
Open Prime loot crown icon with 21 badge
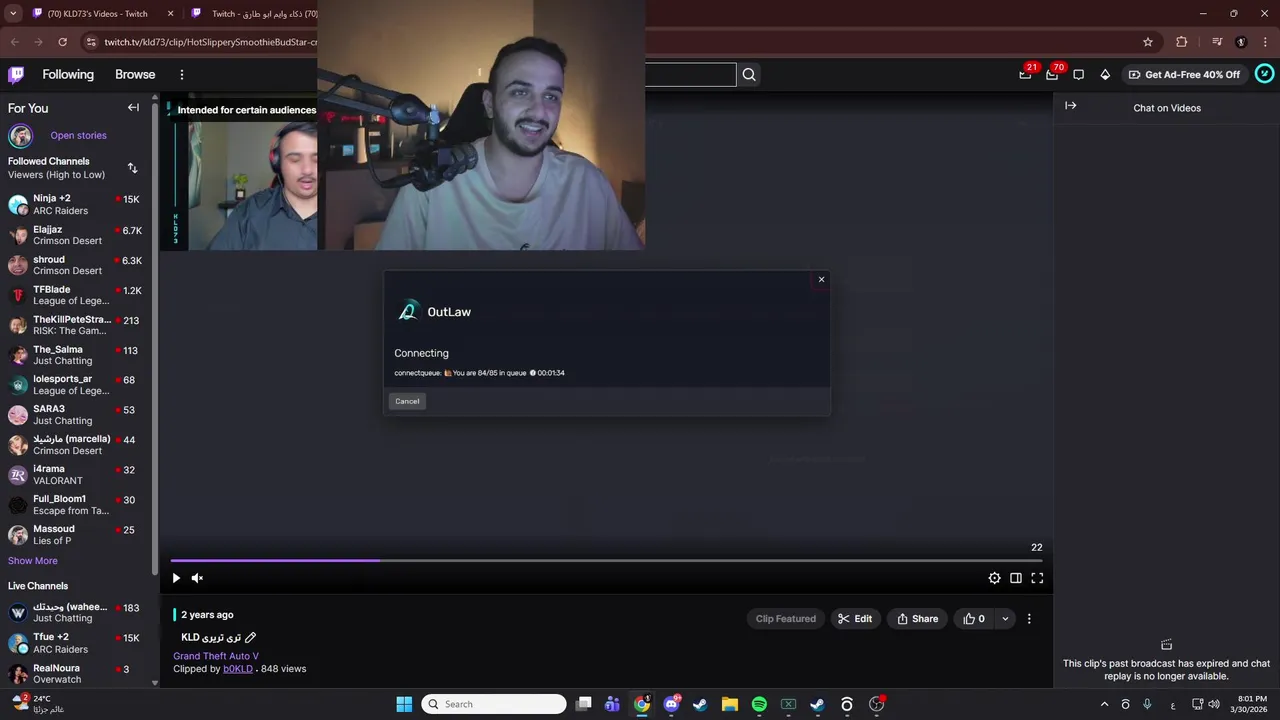(x=1025, y=74)
